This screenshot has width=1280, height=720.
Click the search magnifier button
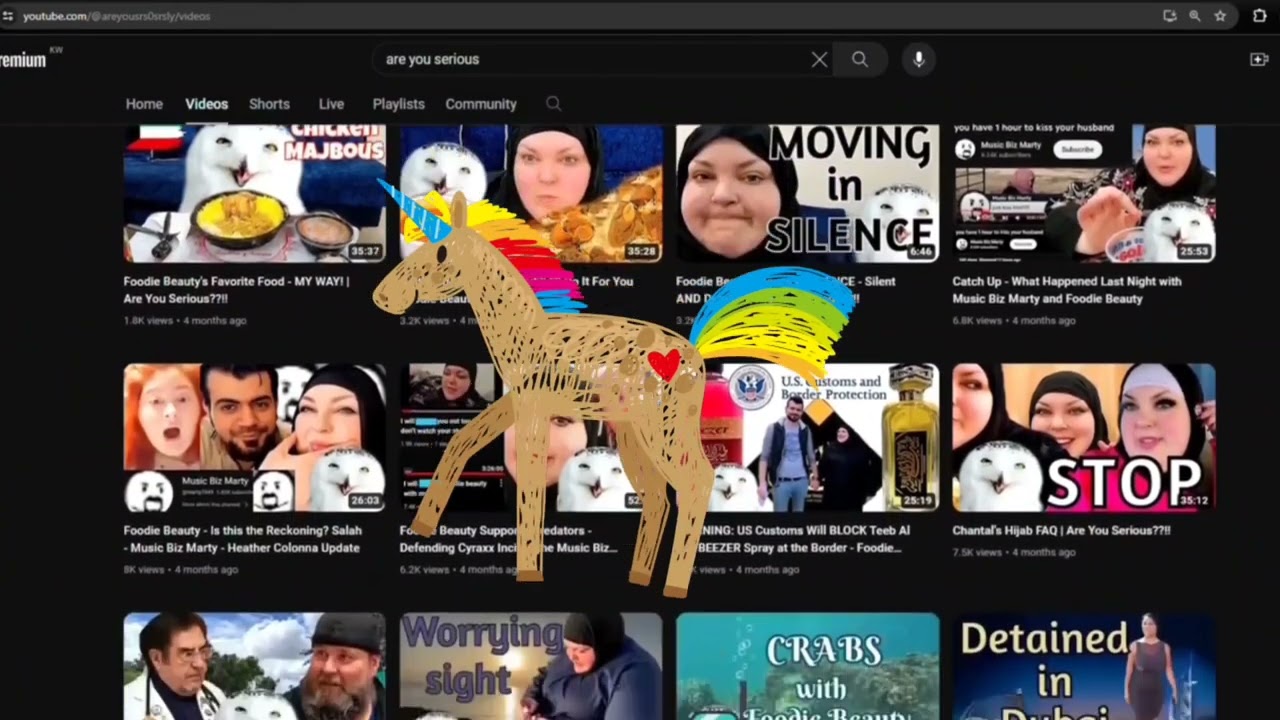point(859,59)
